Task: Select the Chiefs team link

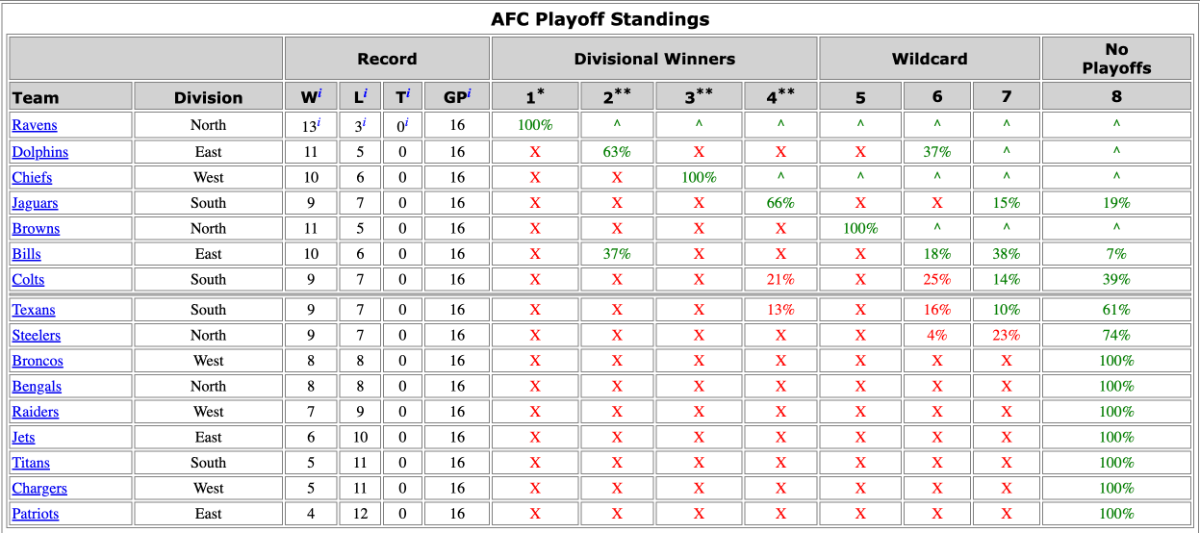Action: (32, 177)
